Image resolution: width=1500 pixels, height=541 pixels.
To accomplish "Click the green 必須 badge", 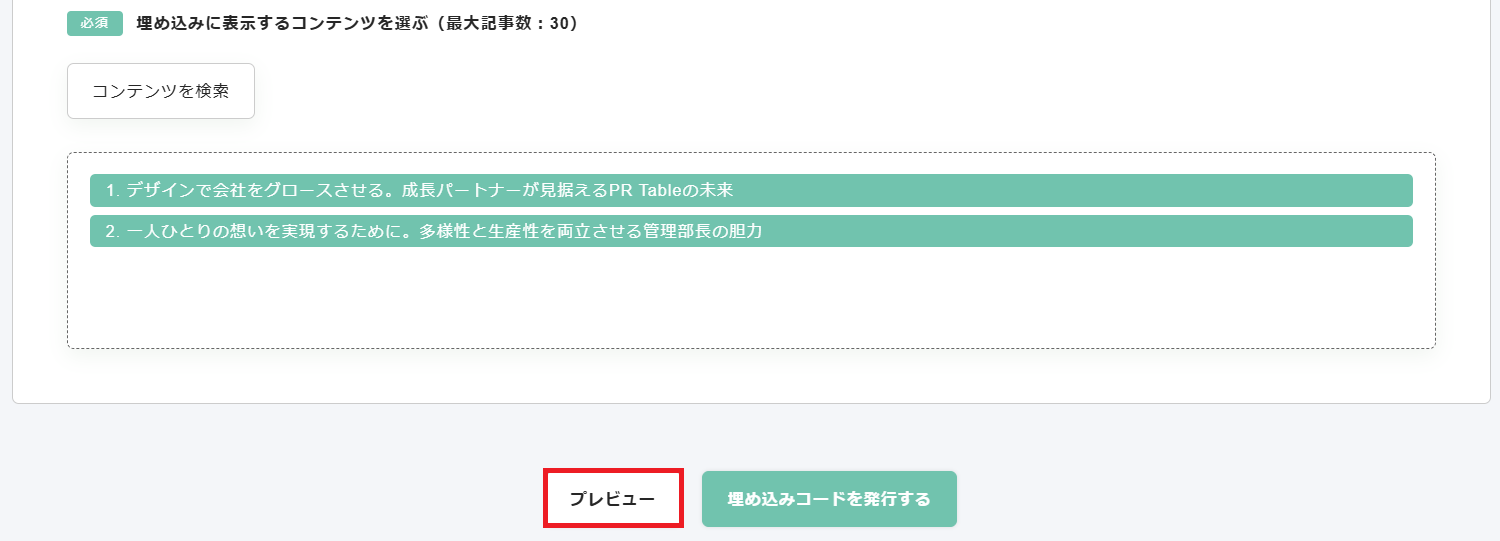I will (x=95, y=23).
